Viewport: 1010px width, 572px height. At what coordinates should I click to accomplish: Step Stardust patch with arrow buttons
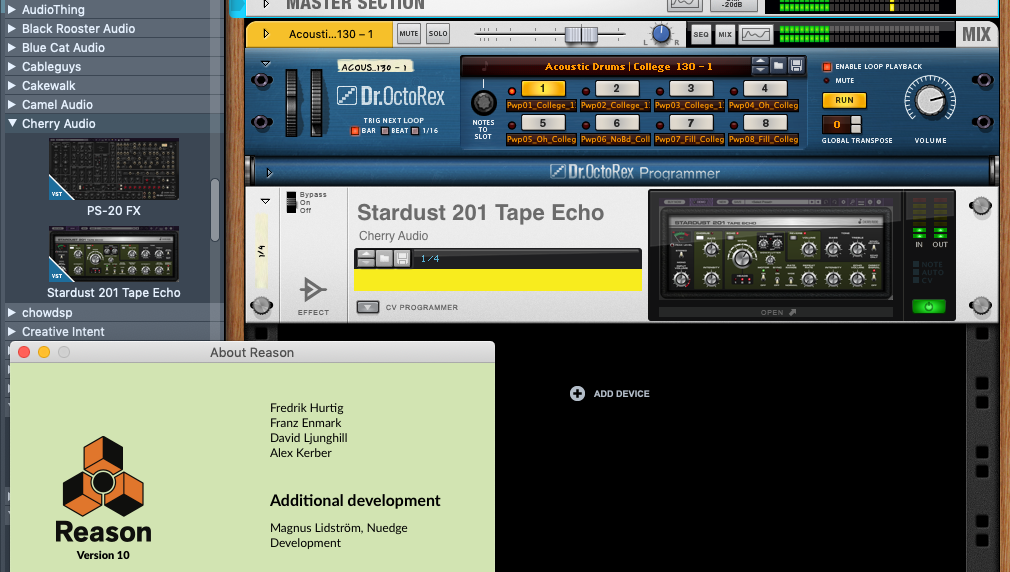tap(366, 258)
